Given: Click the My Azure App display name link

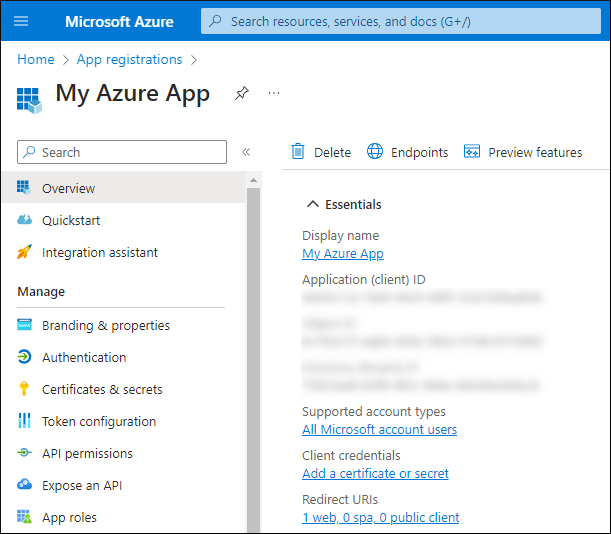Looking at the screenshot, I should click(343, 253).
